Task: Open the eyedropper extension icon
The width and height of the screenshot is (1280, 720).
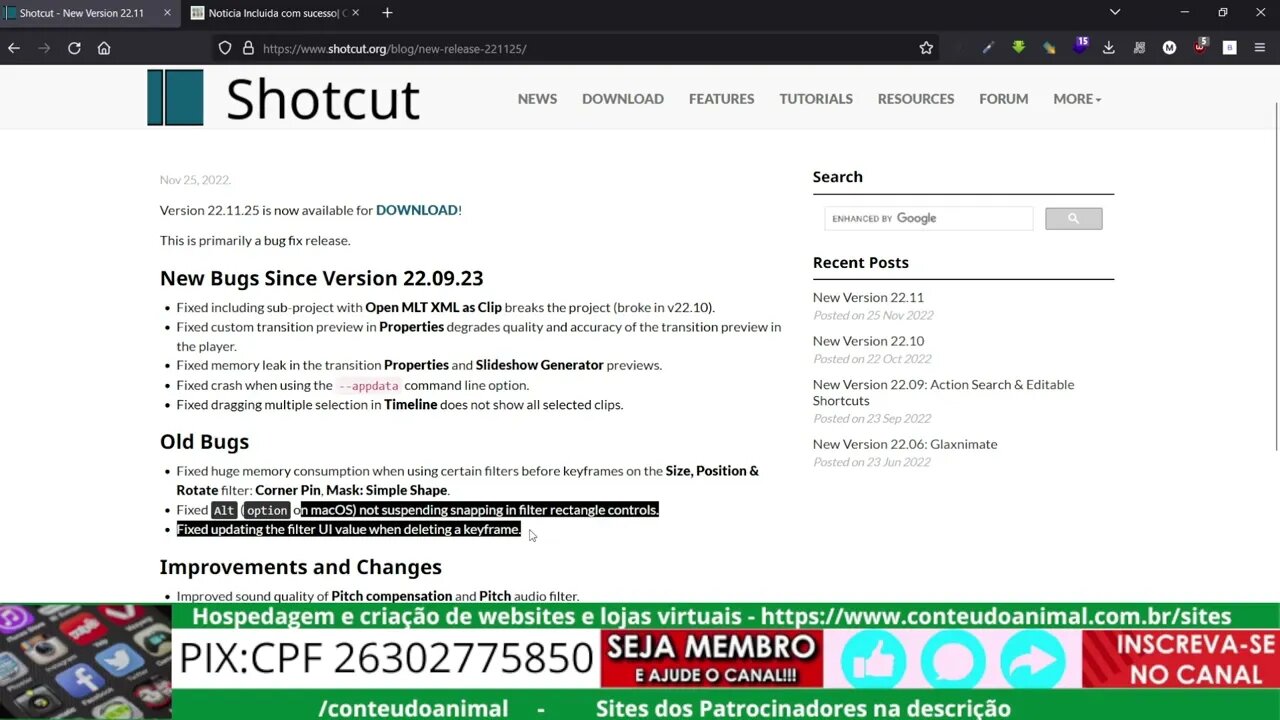Action: click(988, 48)
